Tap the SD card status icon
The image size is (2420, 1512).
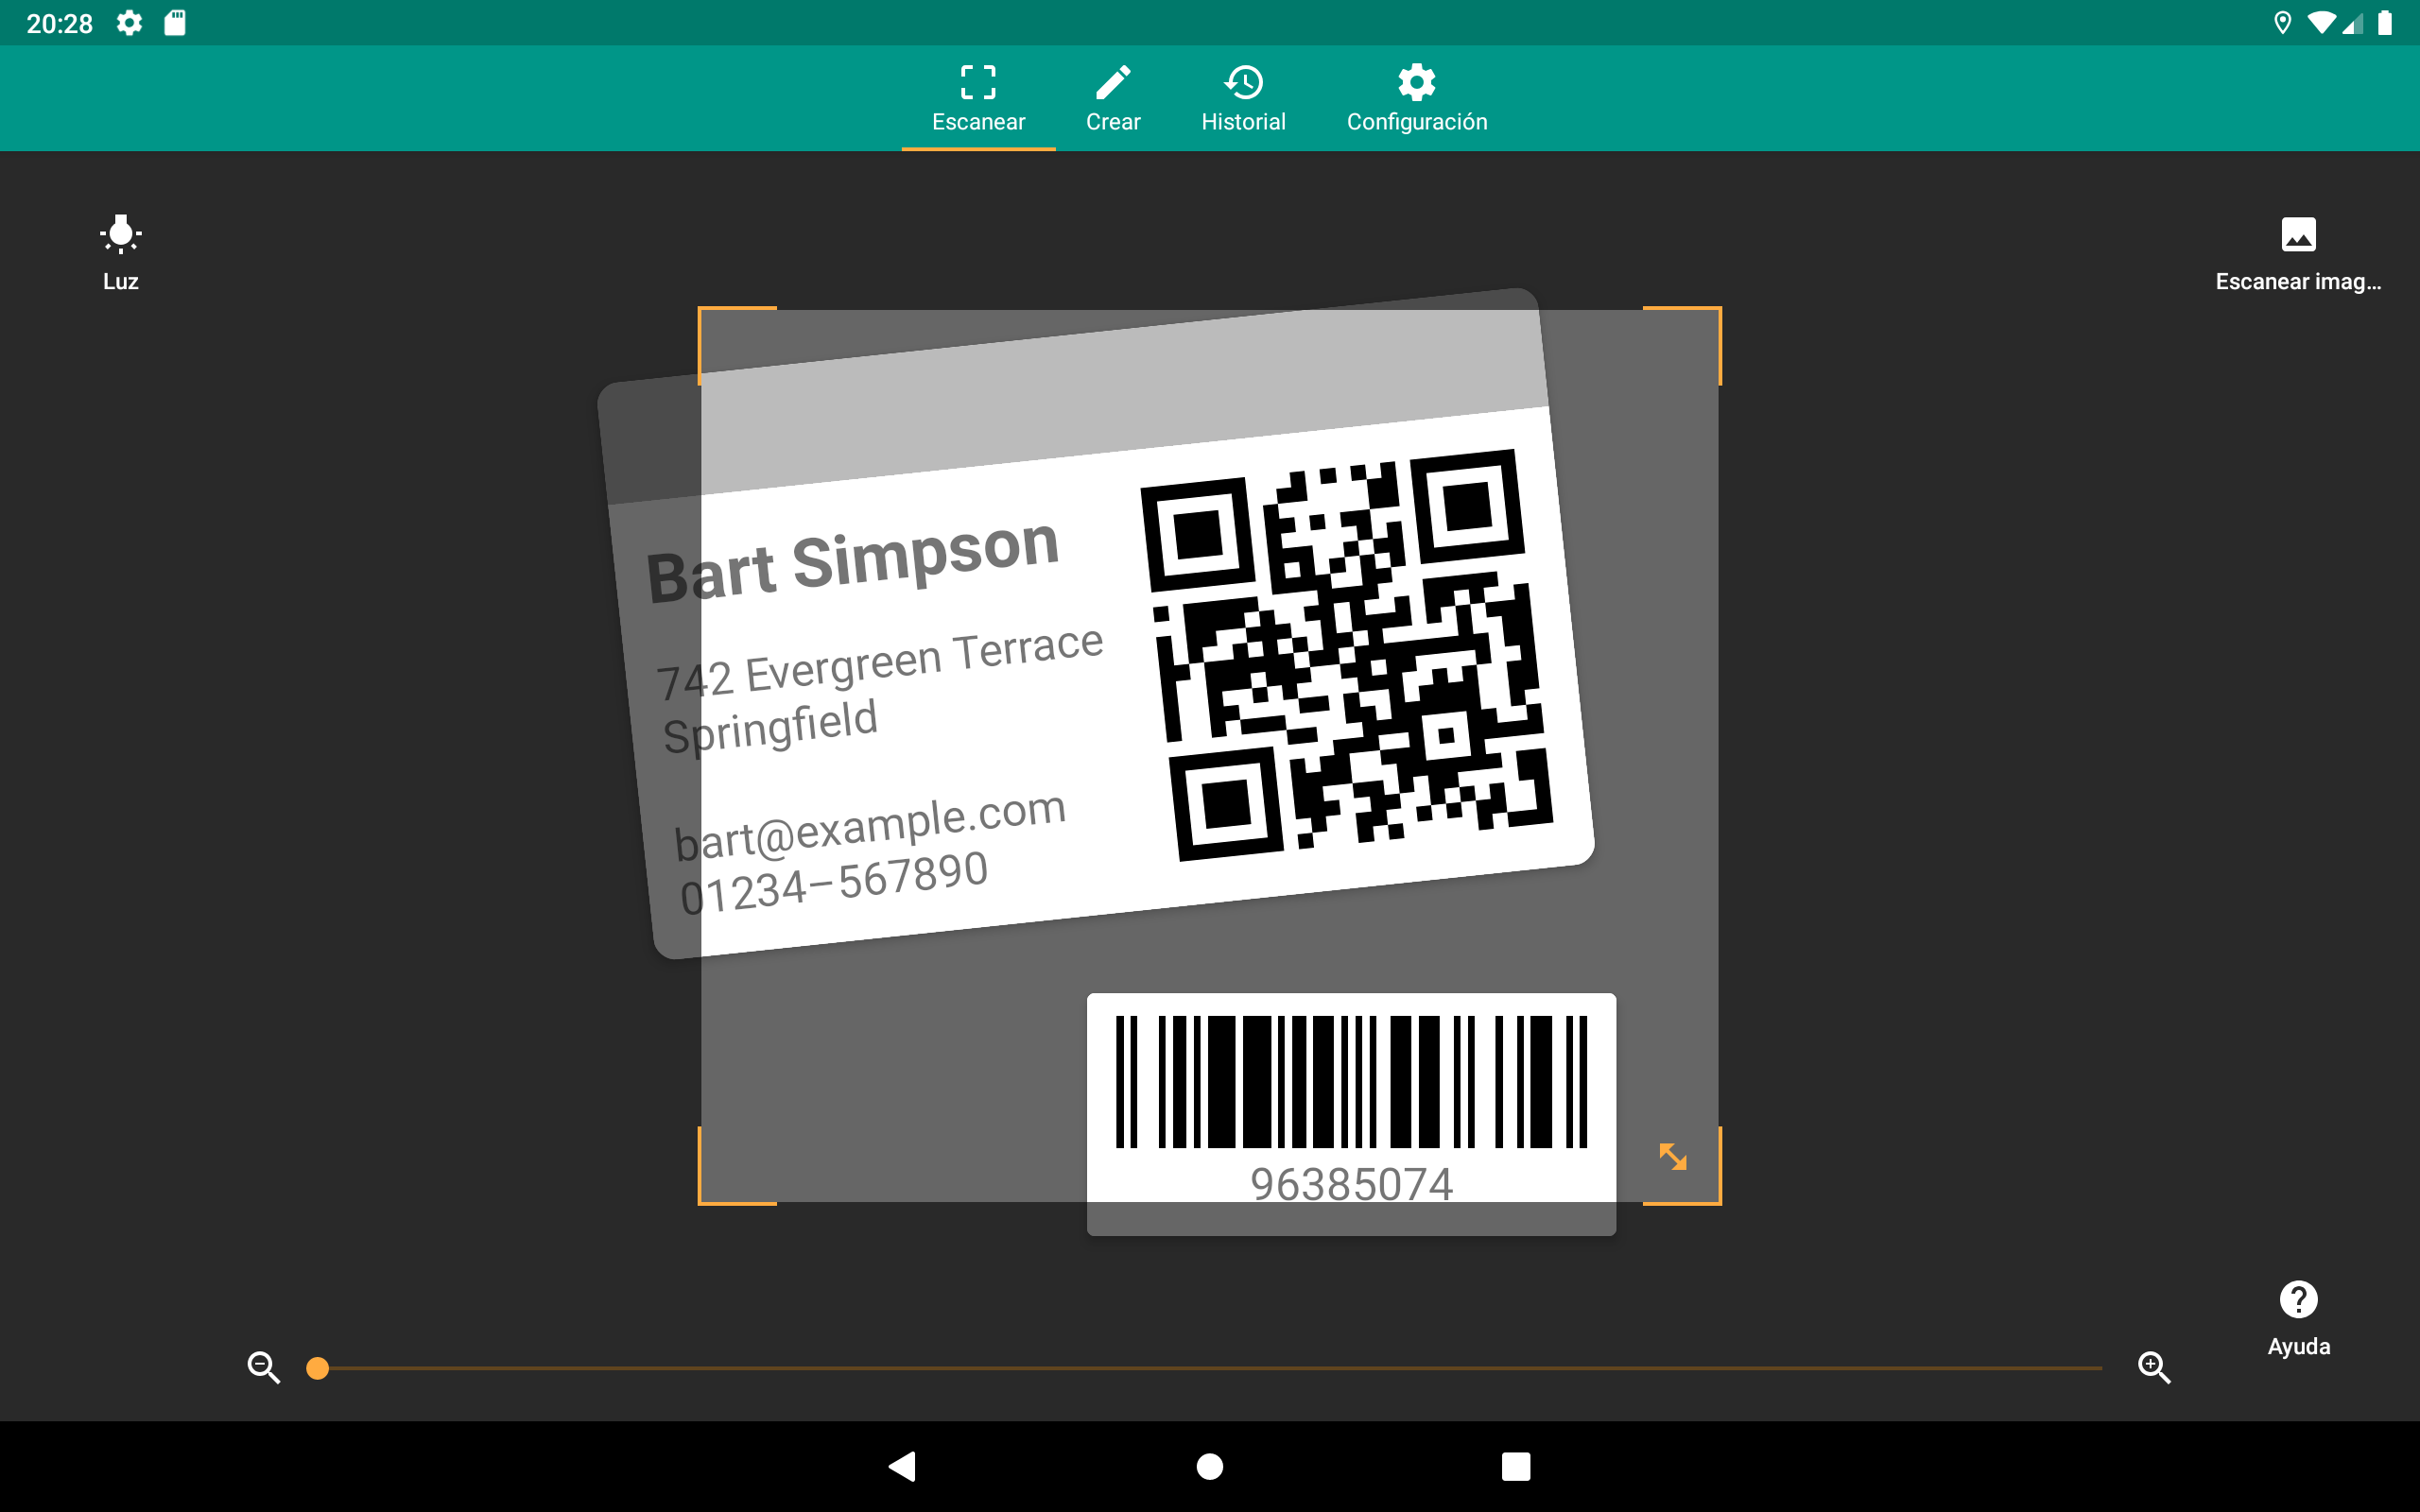click(175, 23)
